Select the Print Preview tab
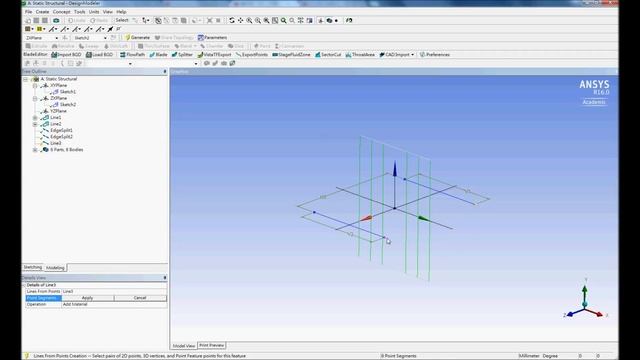The image size is (640, 360). (211, 345)
